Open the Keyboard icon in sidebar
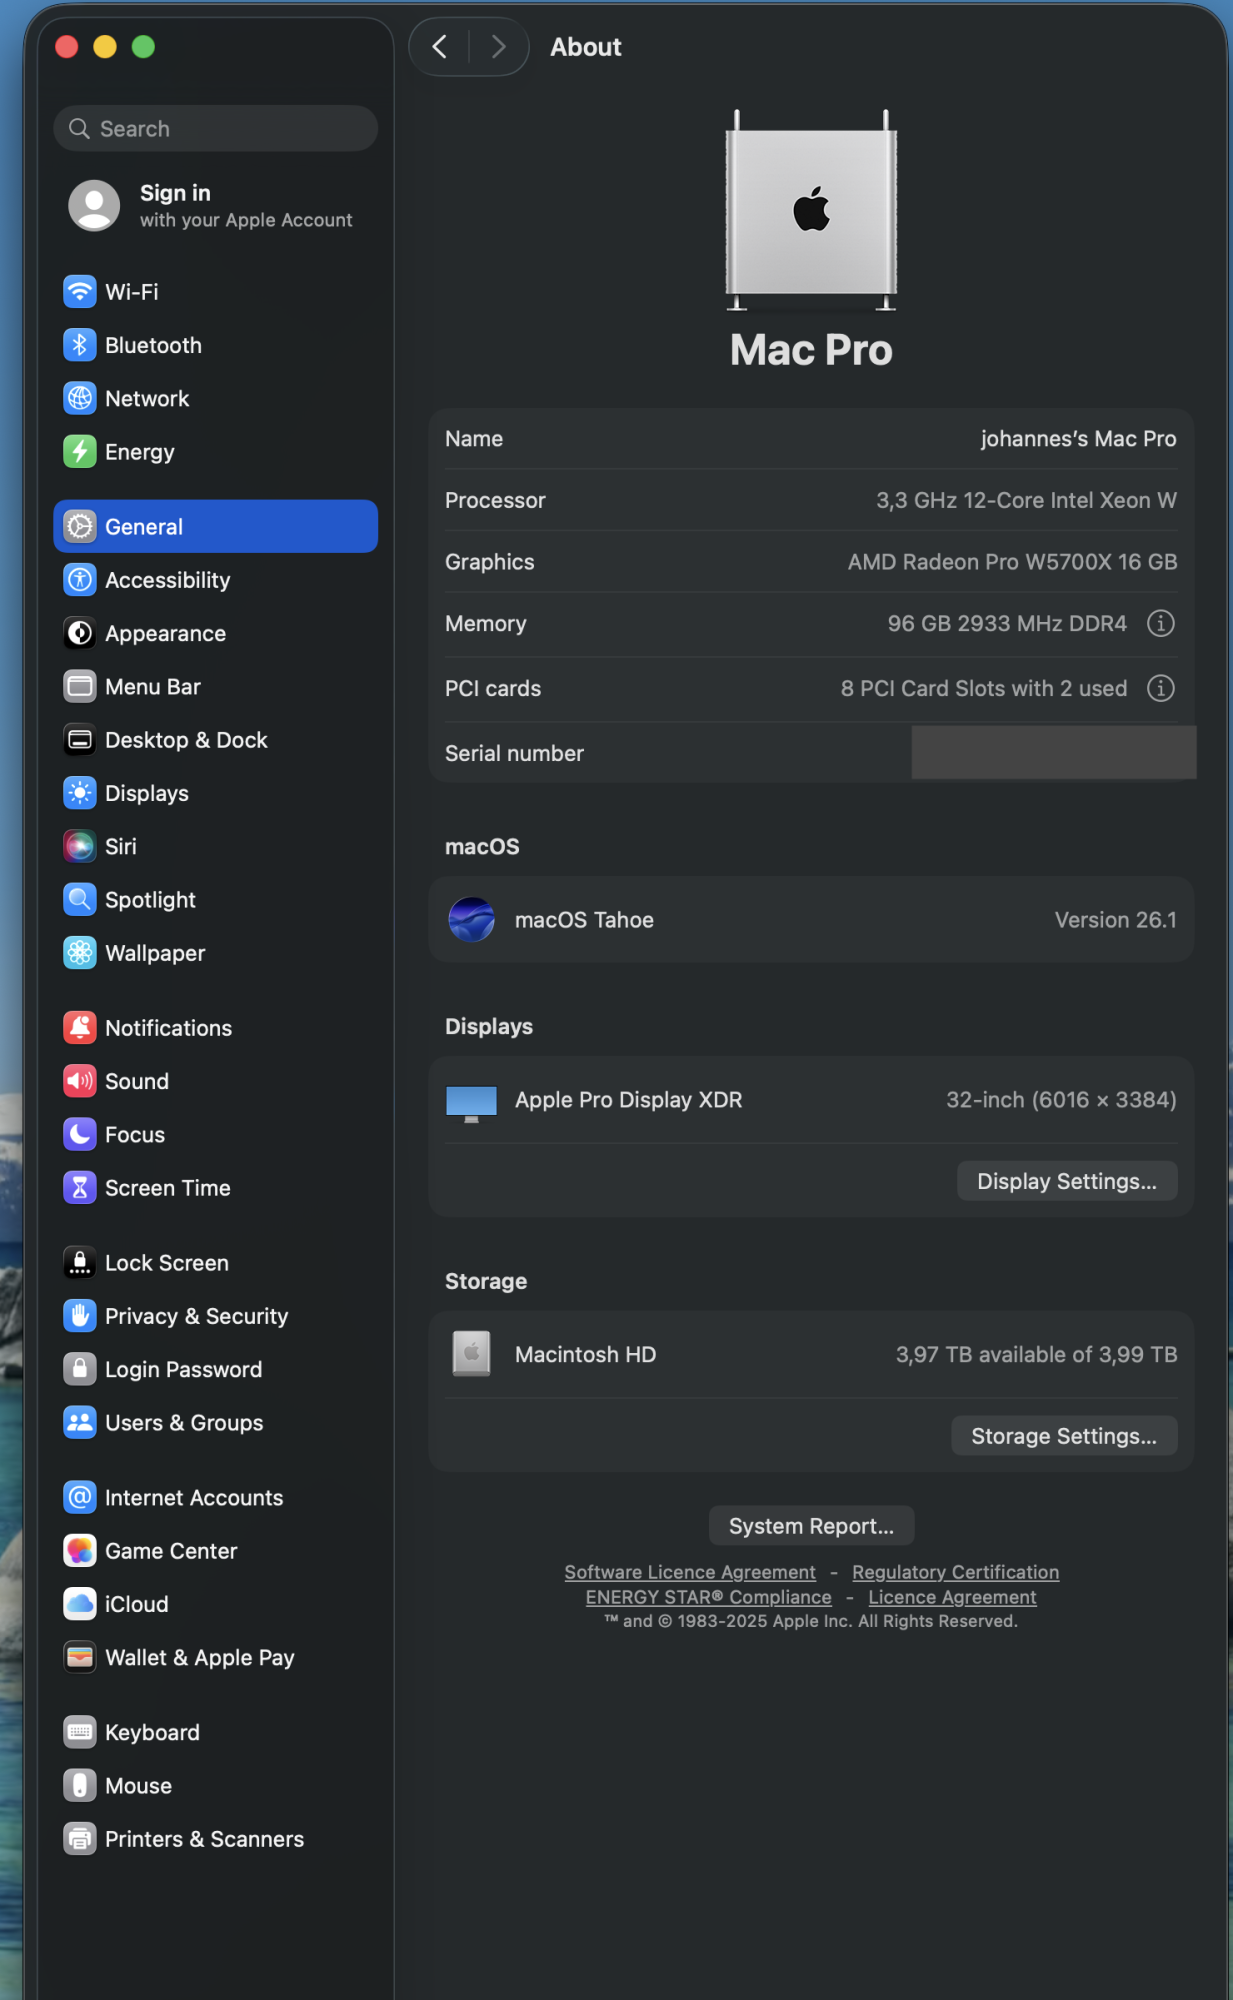 click(x=80, y=1732)
